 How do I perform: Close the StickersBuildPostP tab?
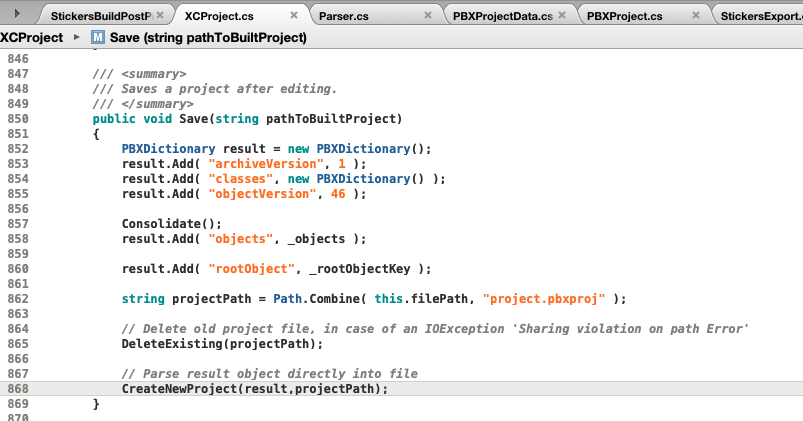coord(160,15)
